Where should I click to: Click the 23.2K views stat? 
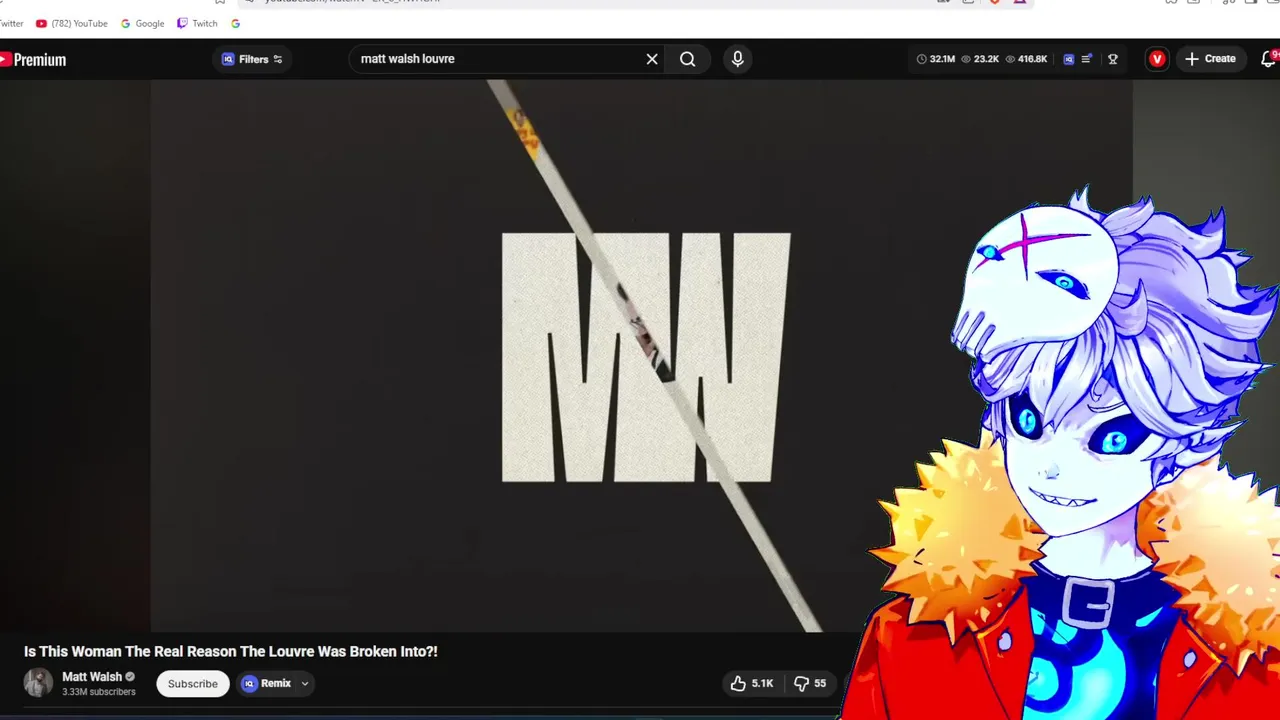(980, 59)
